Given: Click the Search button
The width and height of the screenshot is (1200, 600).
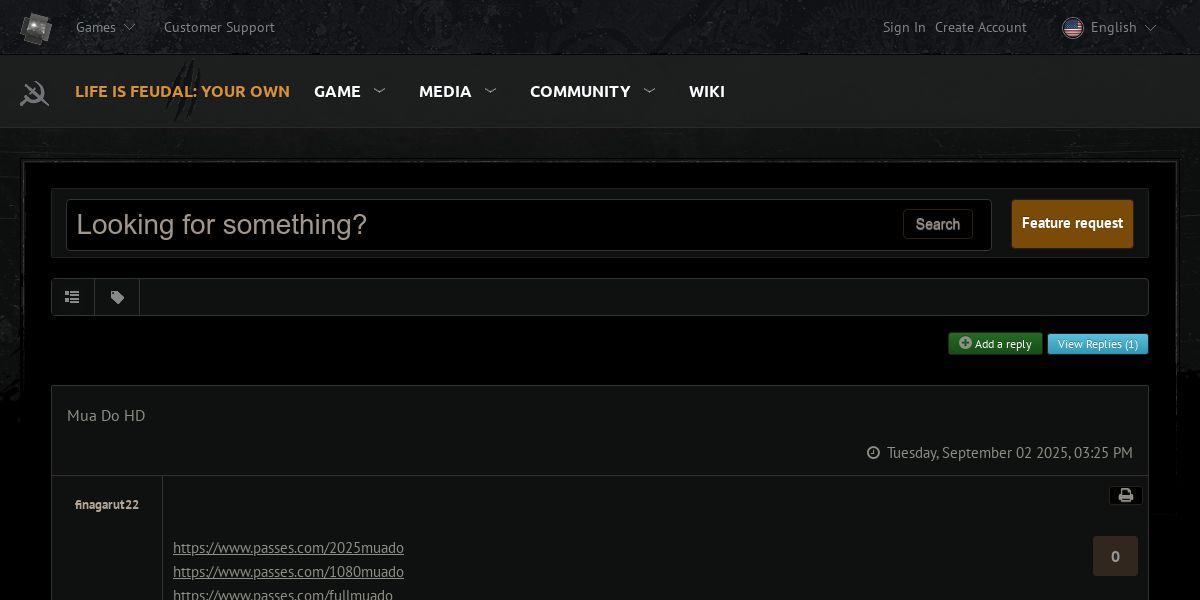Looking at the screenshot, I should pos(938,224).
